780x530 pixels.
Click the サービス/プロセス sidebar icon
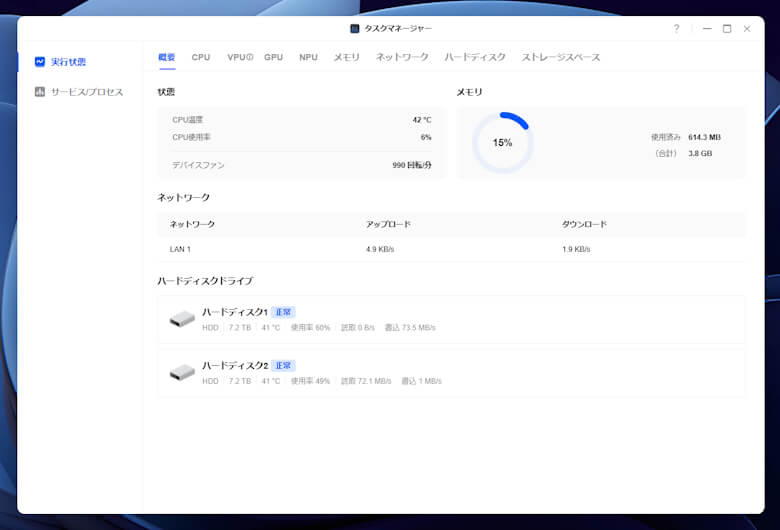pyautogui.click(x=39, y=92)
